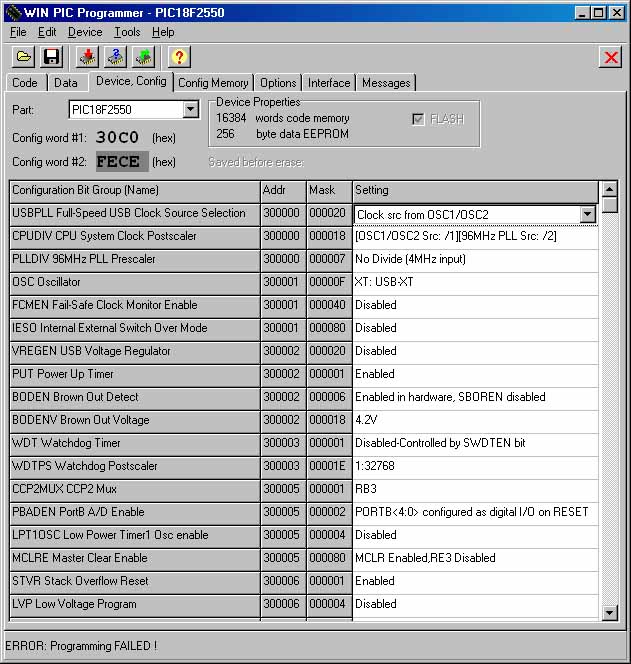Open the Messages tab

click(x=385, y=83)
